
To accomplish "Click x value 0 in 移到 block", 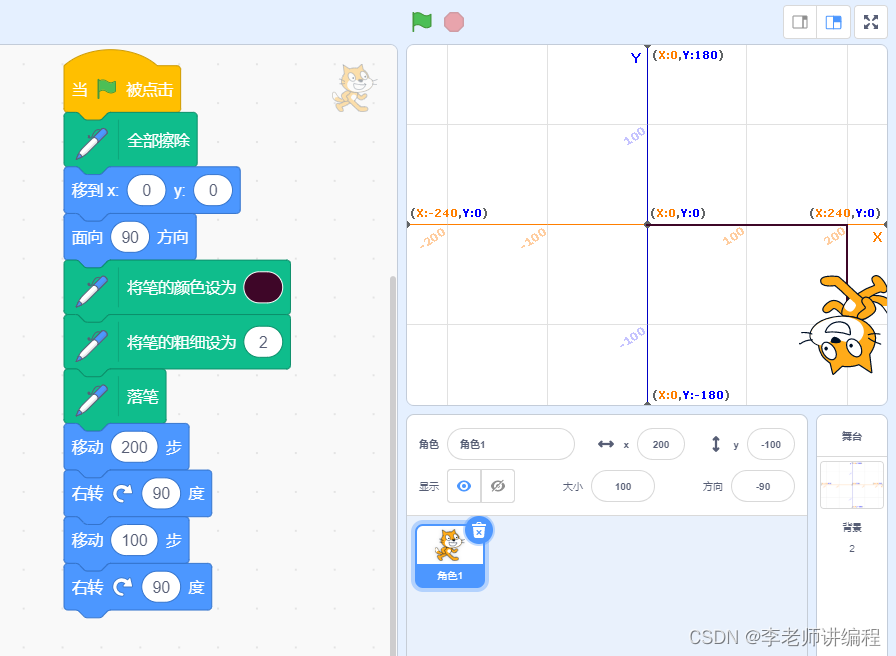I will point(146,190).
